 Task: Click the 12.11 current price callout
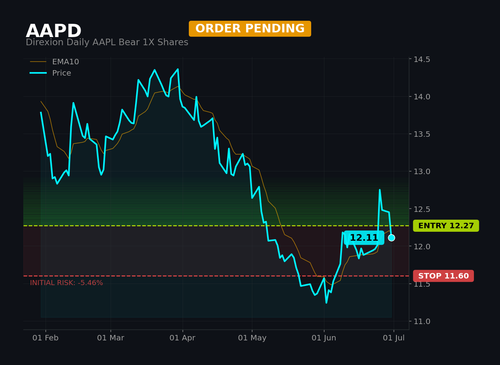[364, 238]
